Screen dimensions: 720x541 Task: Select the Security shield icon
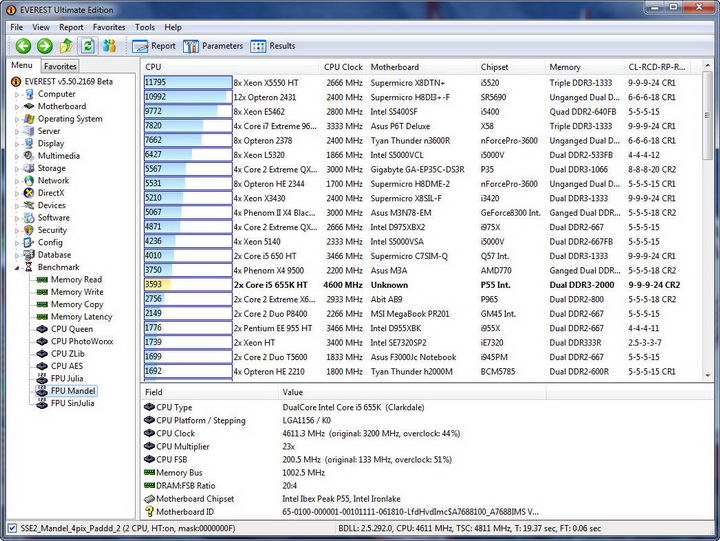tap(29, 230)
